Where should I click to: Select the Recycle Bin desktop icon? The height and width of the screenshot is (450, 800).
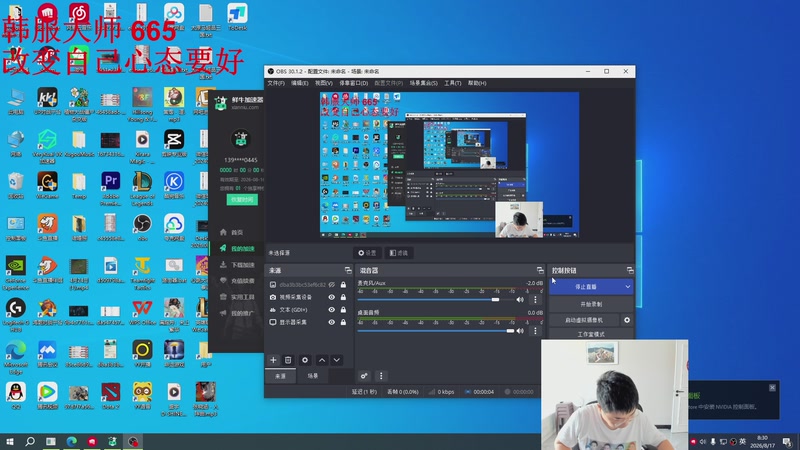click(x=15, y=185)
